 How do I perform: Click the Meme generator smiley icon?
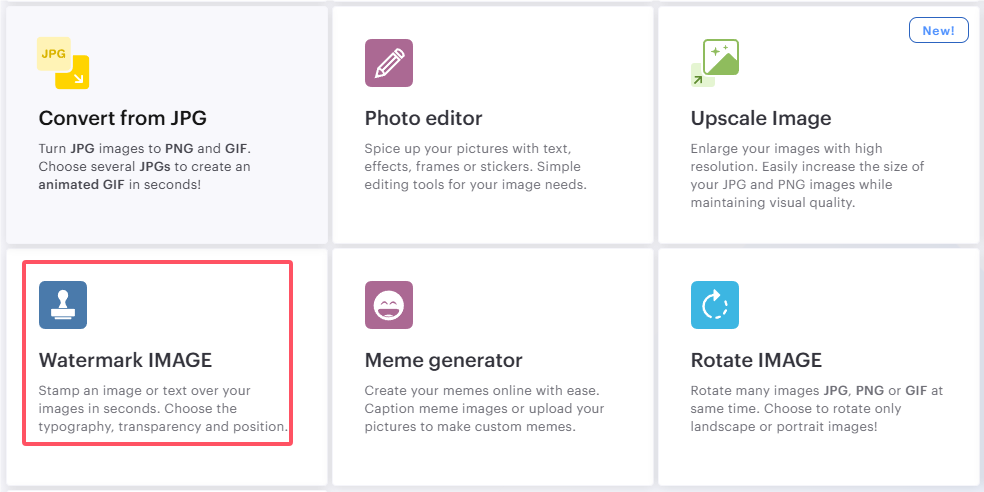coord(389,305)
